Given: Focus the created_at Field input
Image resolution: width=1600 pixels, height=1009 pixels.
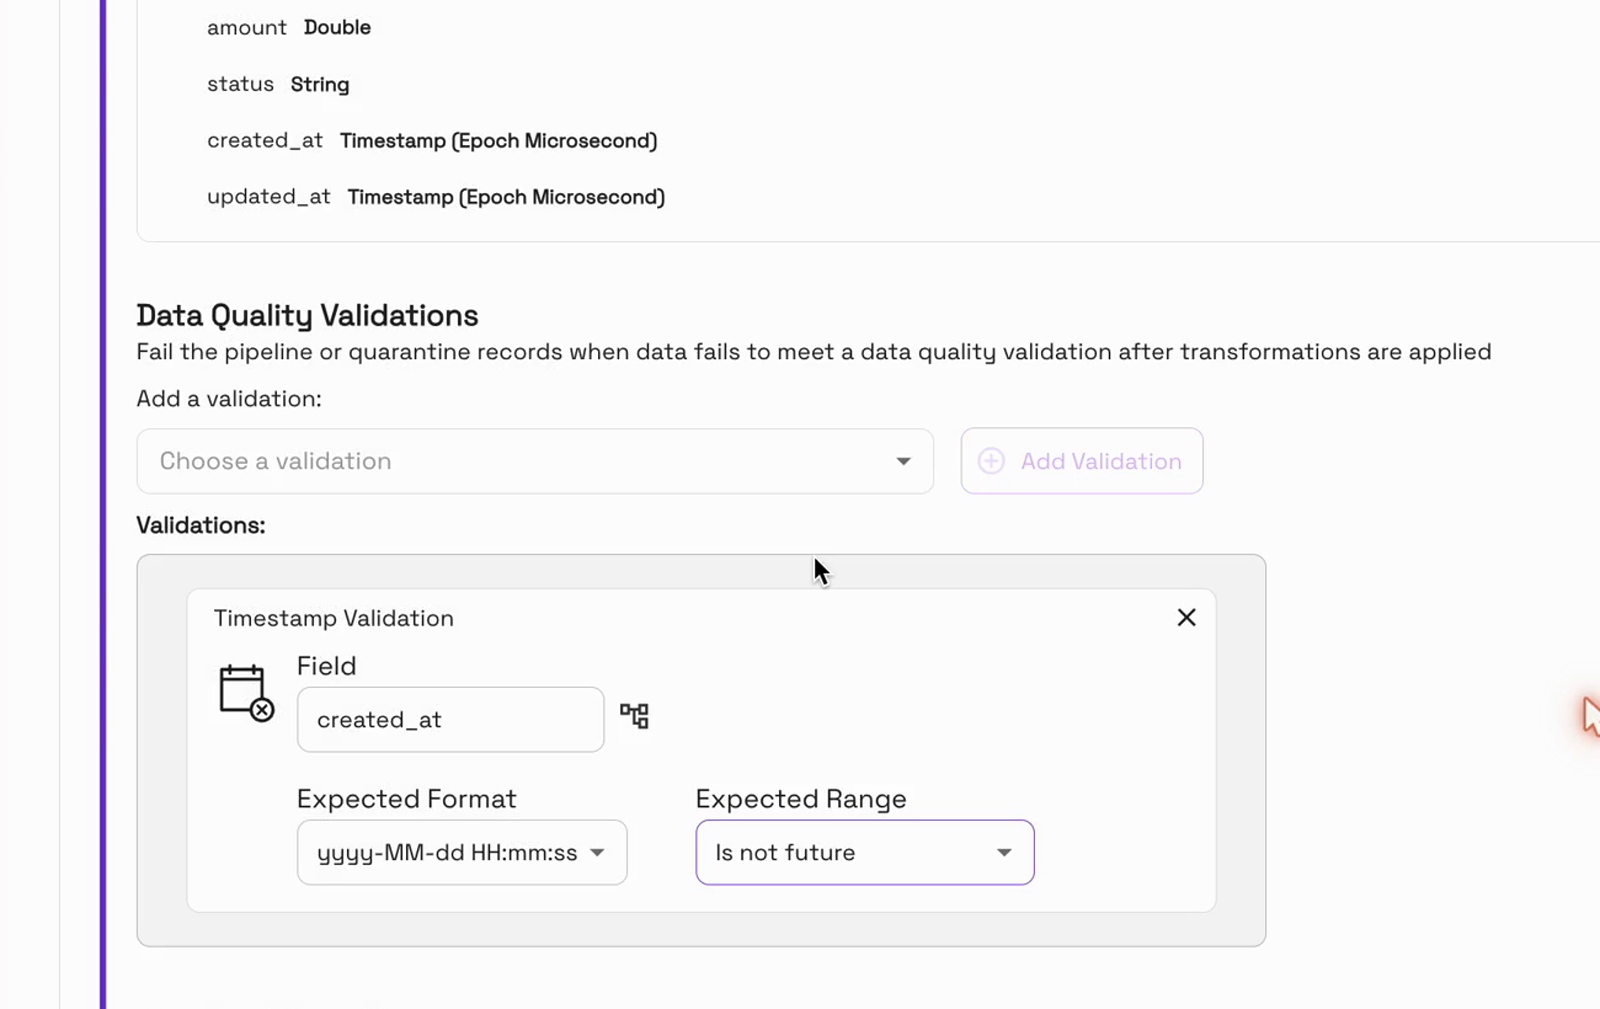Looking at the screenshot, I should pyautogui.click(x=450, y=720).
